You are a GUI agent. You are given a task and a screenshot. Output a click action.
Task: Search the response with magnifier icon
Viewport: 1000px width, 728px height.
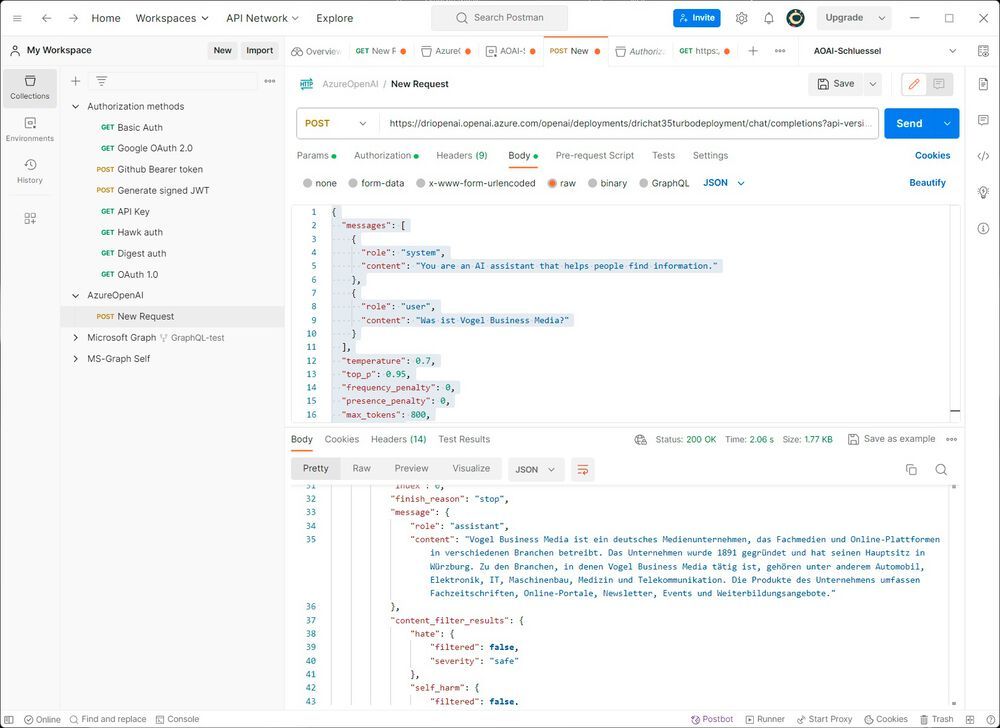[x=941, y=470]
